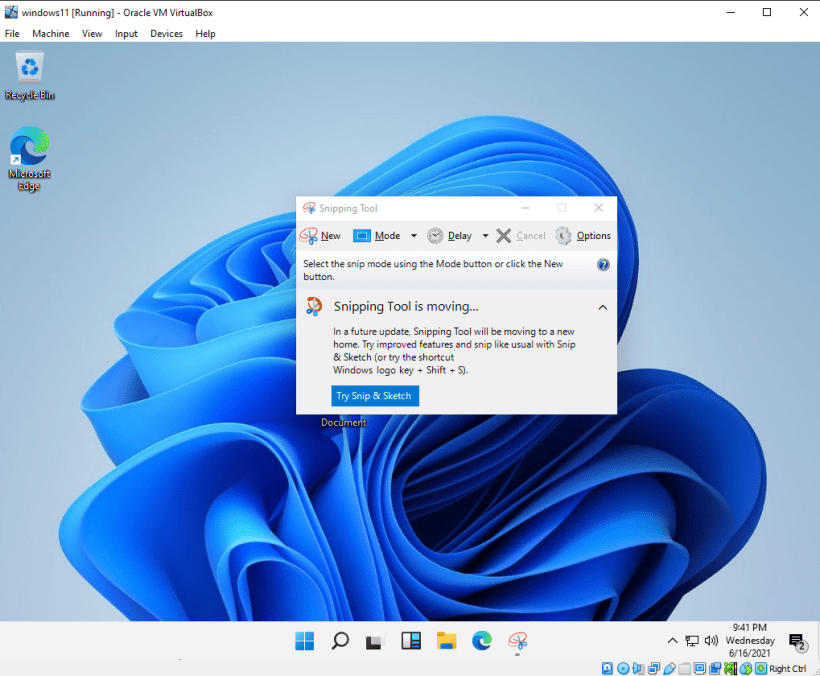Open the Machine menu
The image size is (820, 676).
(51, 33)
